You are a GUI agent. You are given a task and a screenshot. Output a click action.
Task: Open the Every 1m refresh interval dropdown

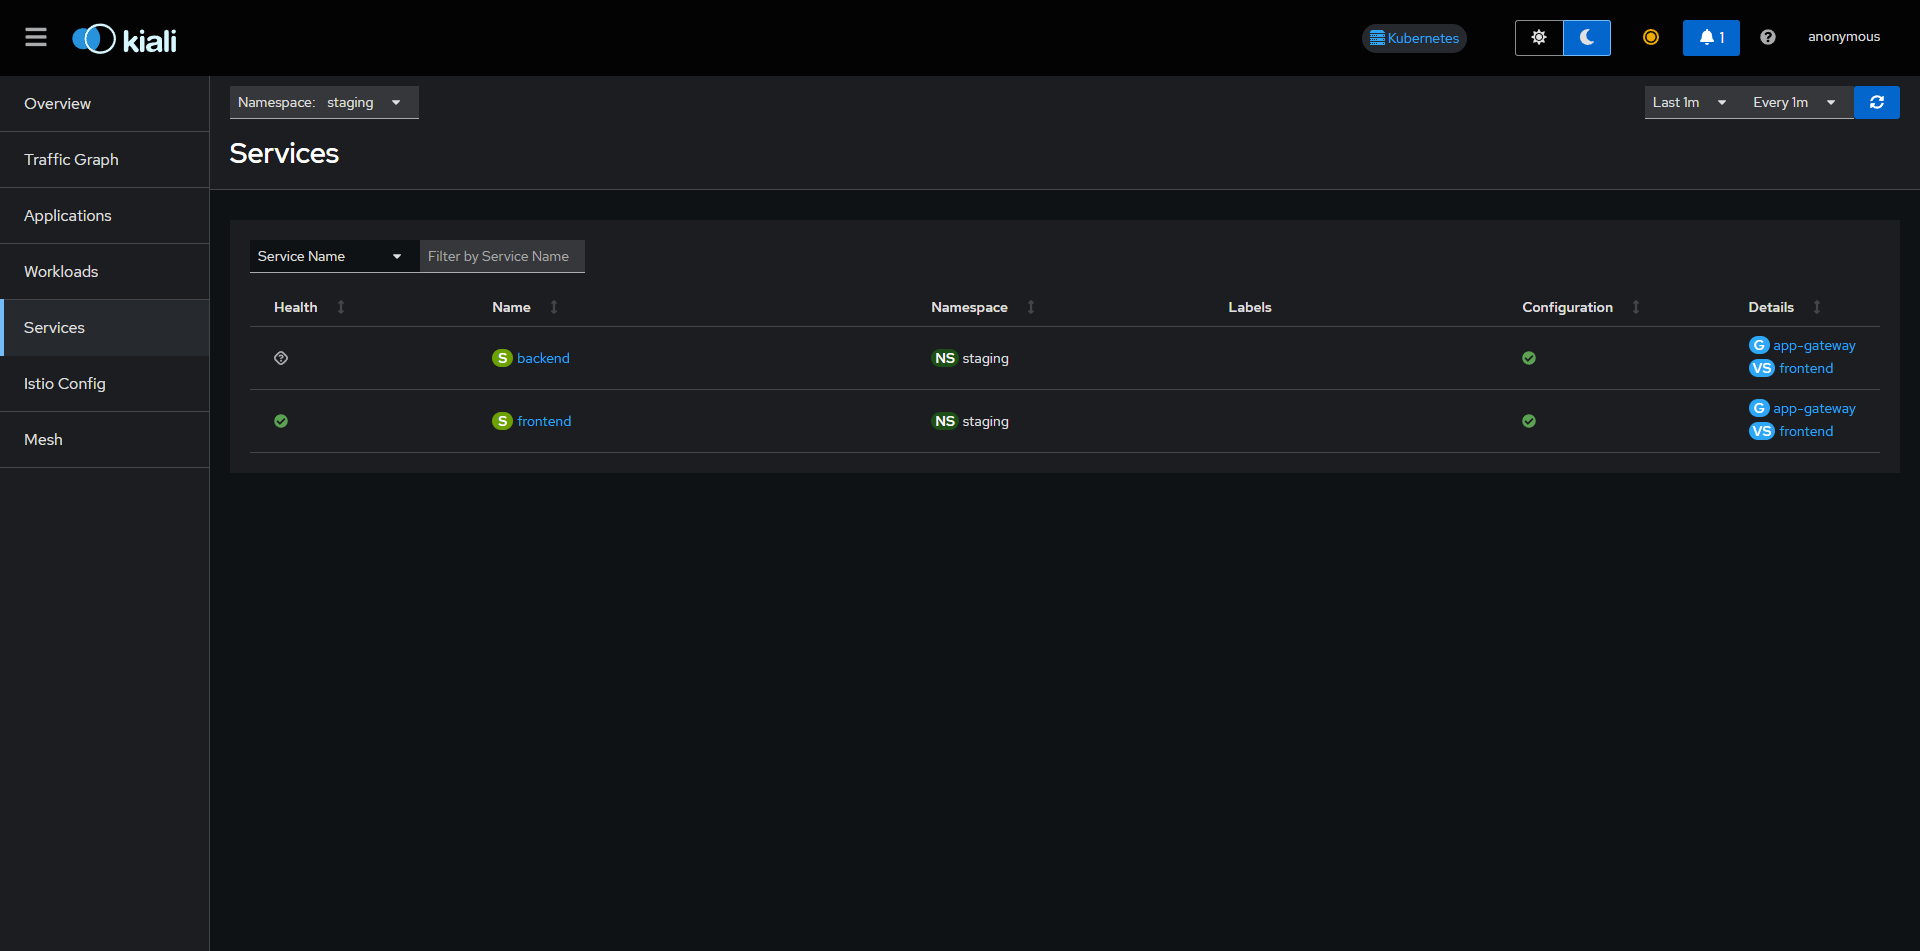pyautogui.click(x=1794, y=102)
